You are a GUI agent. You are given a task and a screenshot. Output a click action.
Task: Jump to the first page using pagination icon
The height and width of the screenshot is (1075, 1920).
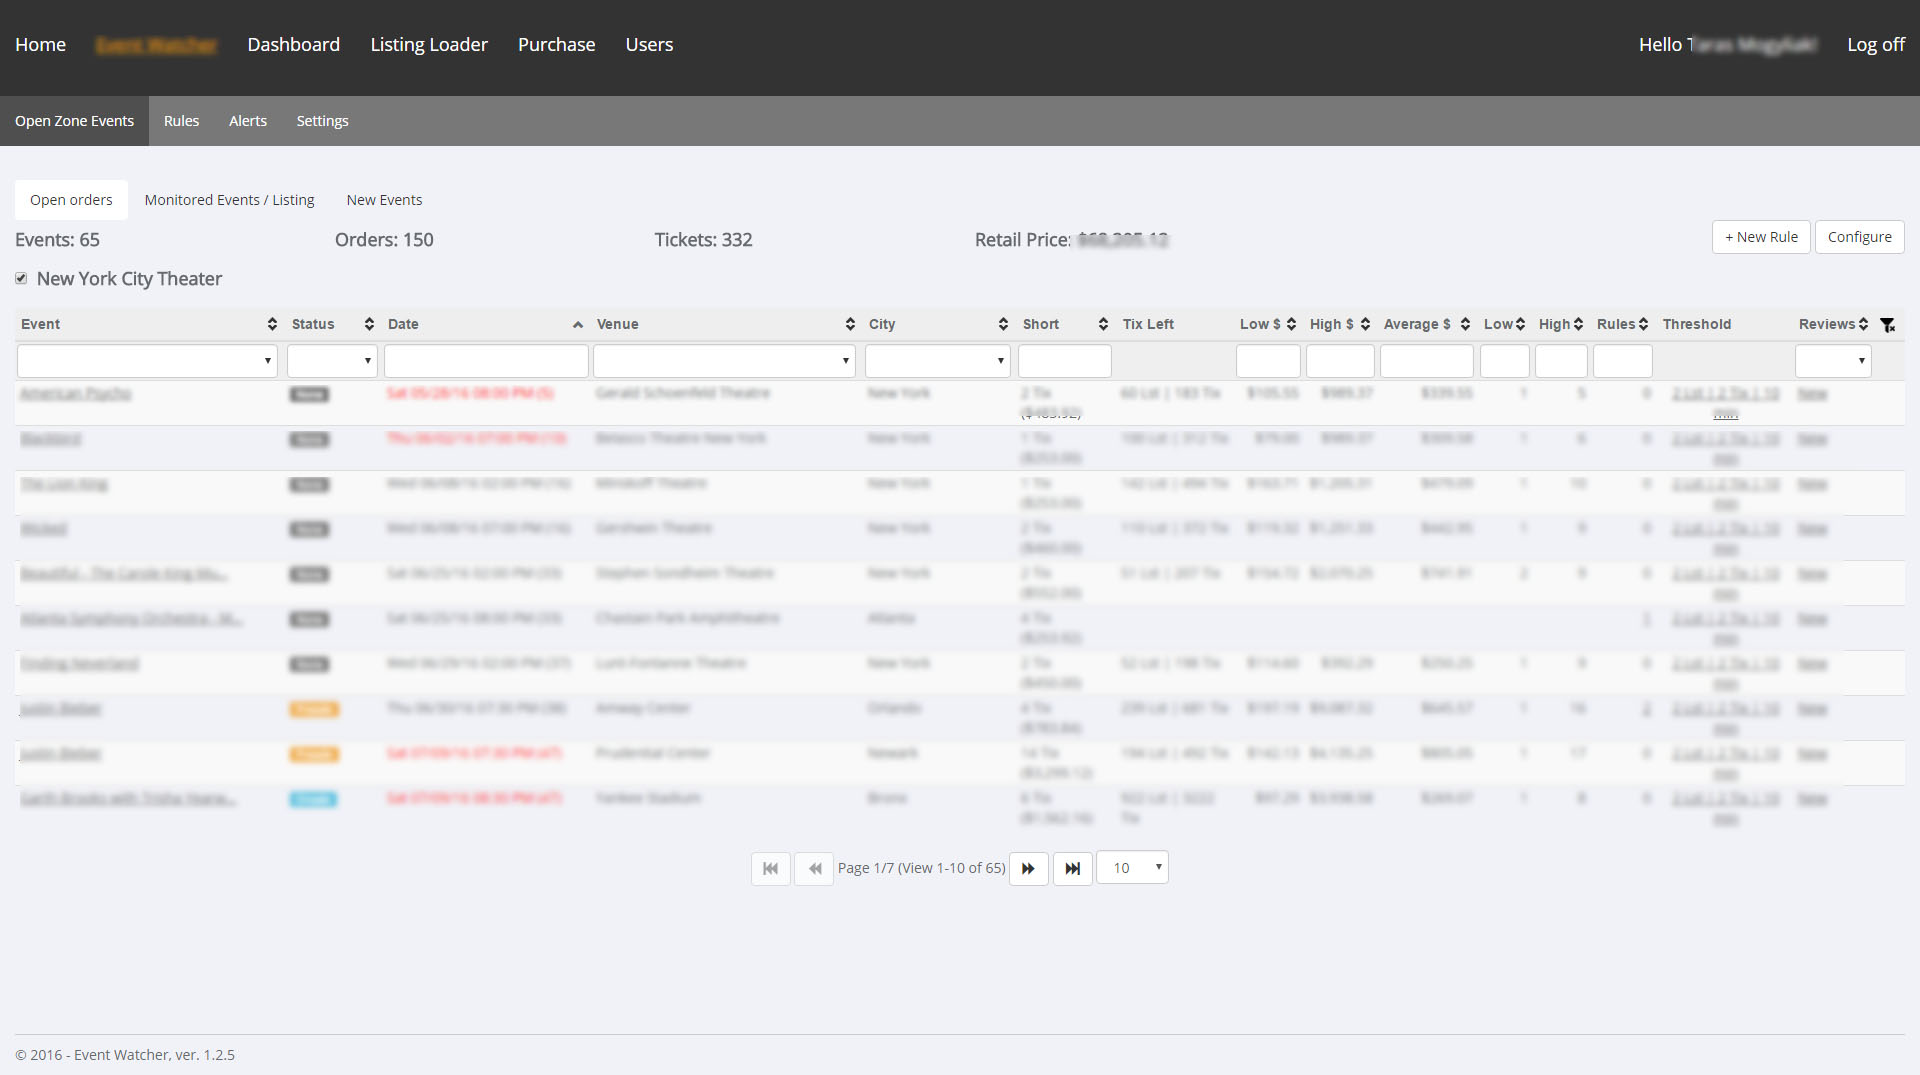pos(770,868)
